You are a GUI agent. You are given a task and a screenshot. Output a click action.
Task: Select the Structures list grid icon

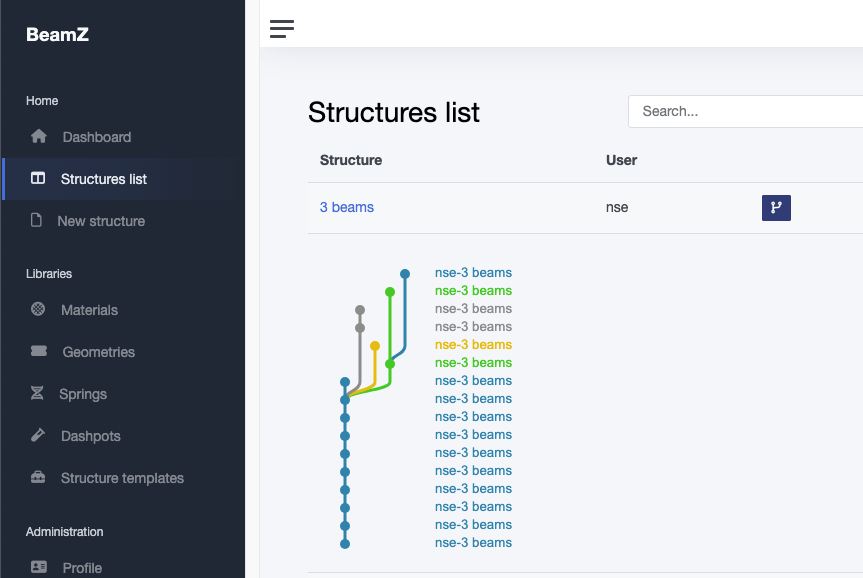37,179
